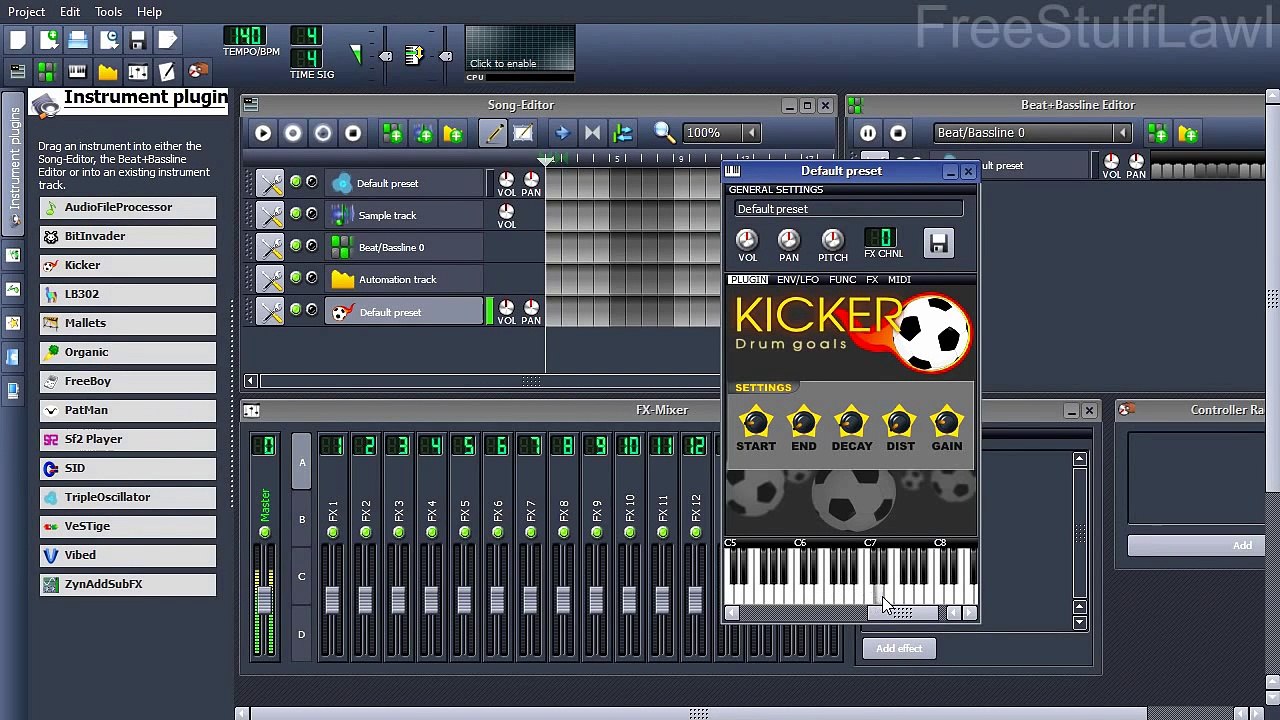Click the GAIN knob in Kicker settings
1280x720 pixels.
click(x=946, y=423)
